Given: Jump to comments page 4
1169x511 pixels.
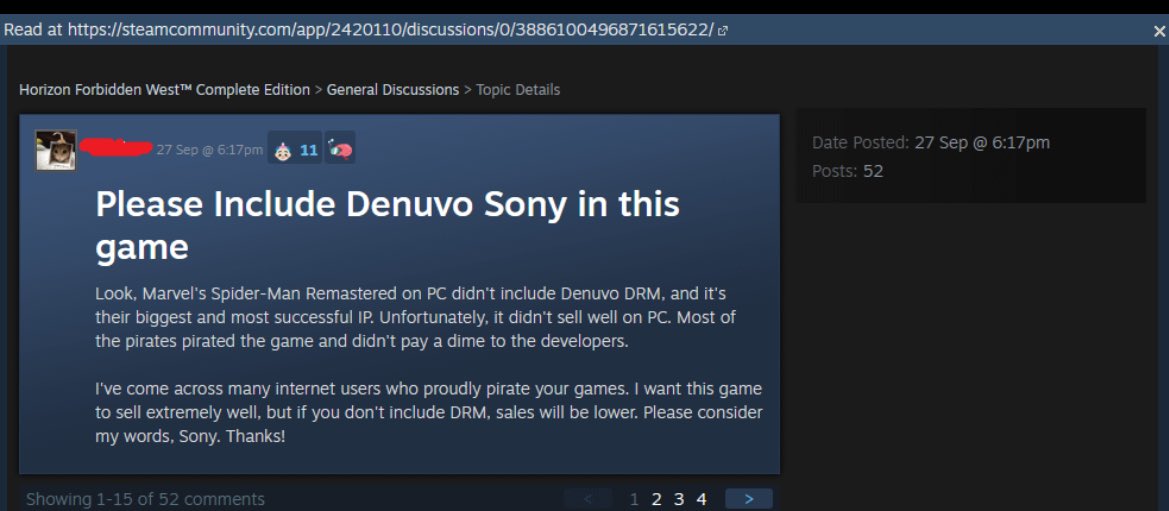Looking at the screenshot, I should (x=701, y=498).
